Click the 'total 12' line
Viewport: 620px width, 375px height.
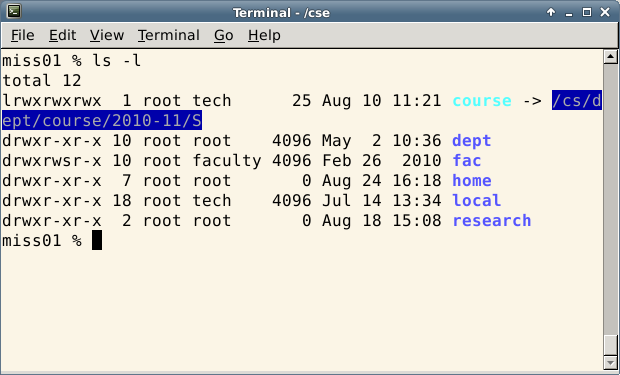pyautogui.click(x=42, y=81)
